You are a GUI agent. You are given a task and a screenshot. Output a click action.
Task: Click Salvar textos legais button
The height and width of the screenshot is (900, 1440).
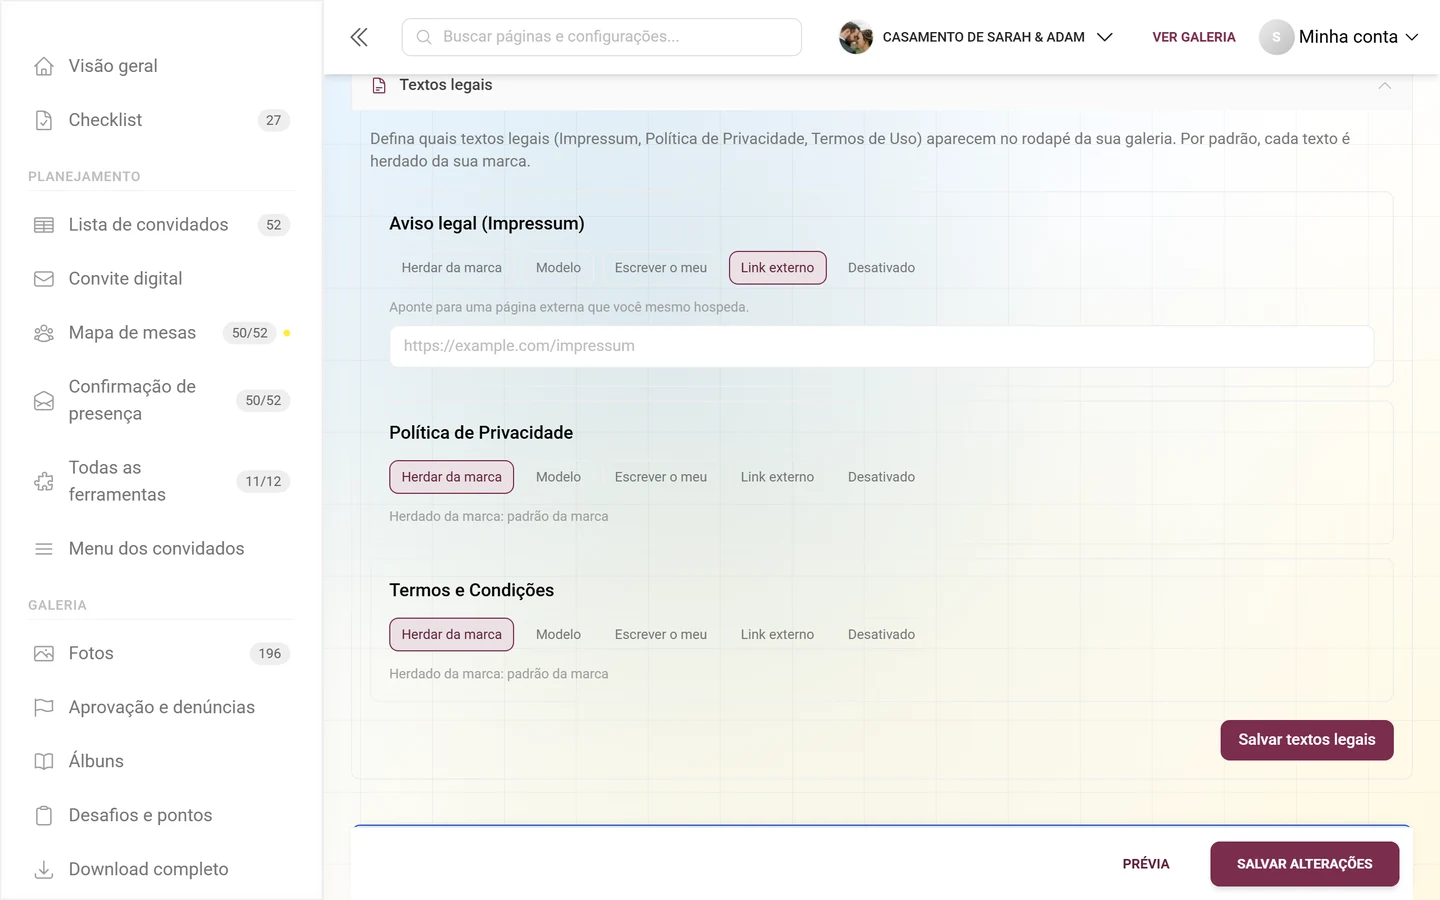point(1307,740)
